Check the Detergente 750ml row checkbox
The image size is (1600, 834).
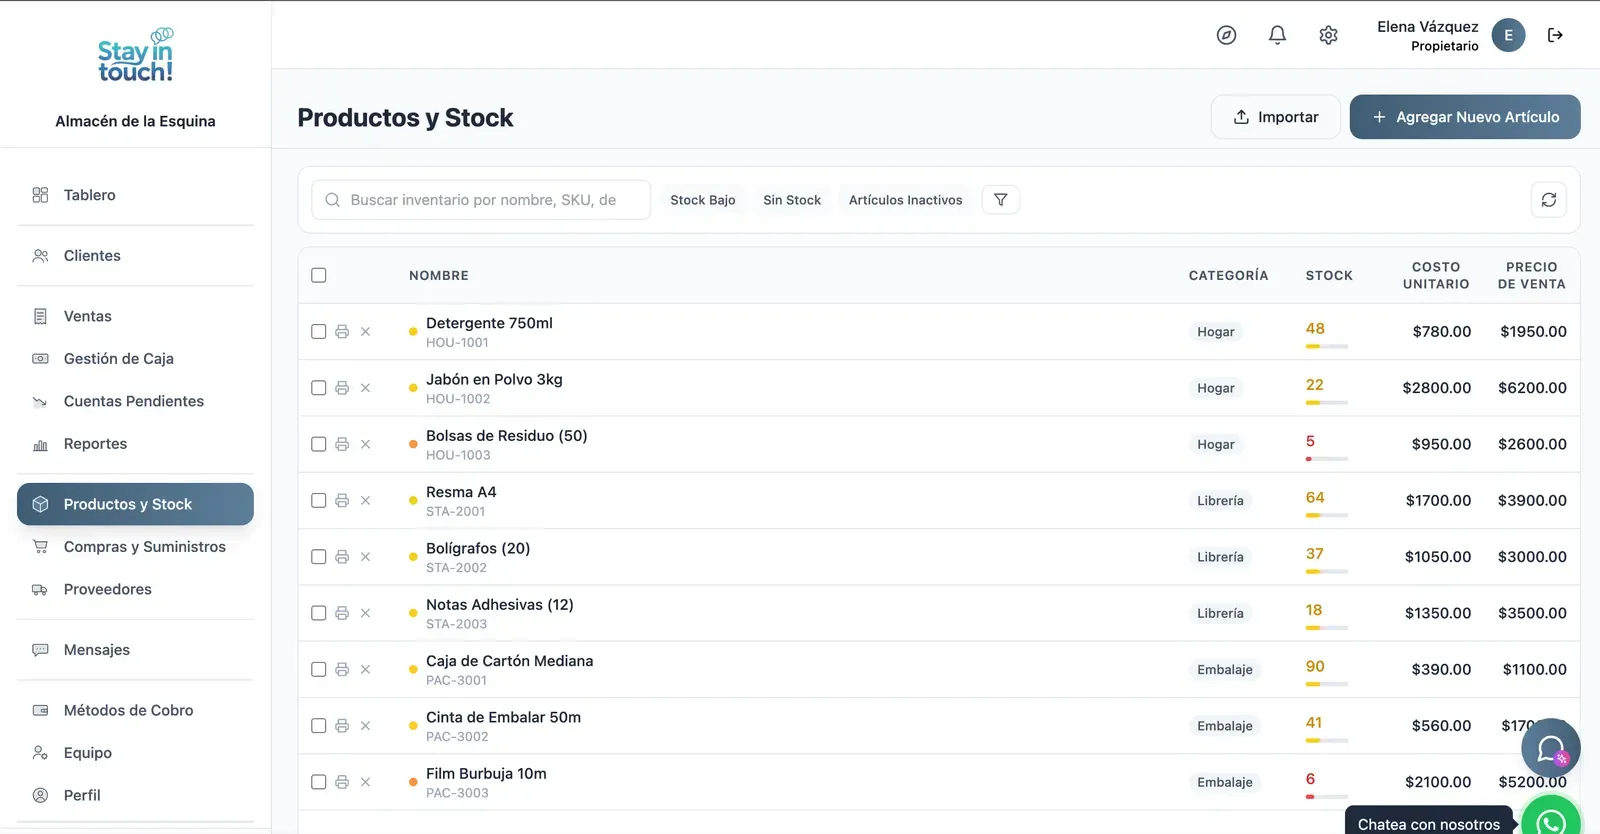(x=319, y=332)
